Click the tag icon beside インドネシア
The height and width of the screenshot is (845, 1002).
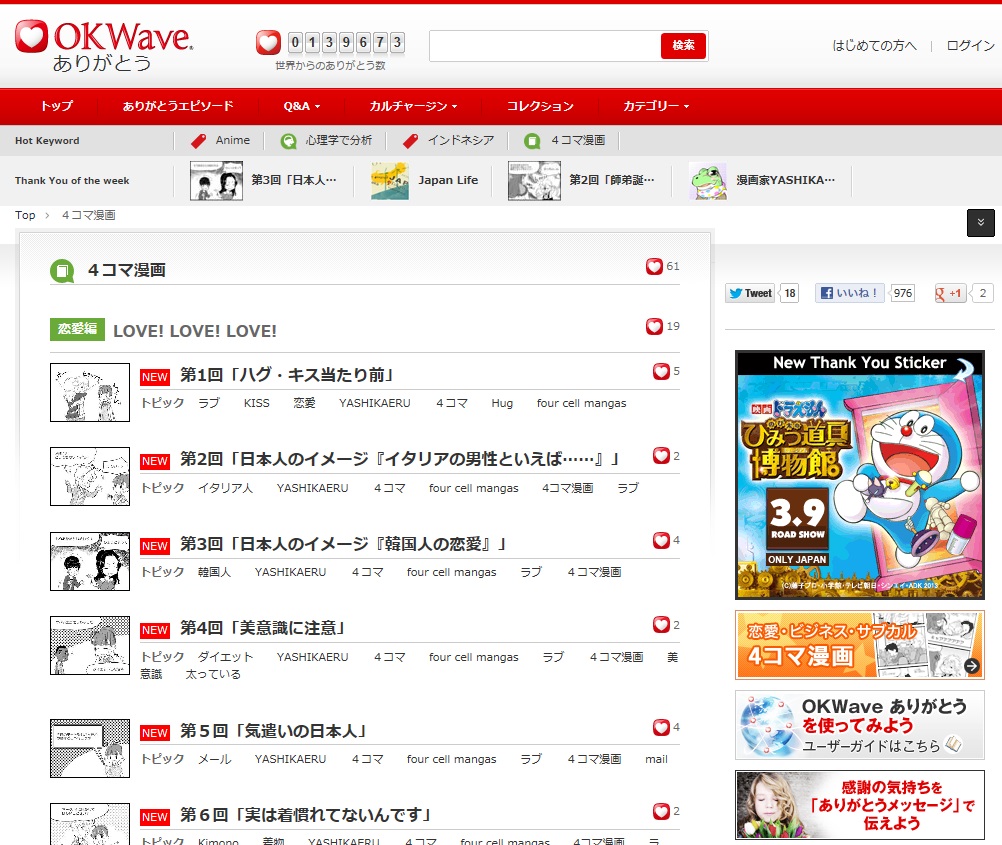(410, 141)
